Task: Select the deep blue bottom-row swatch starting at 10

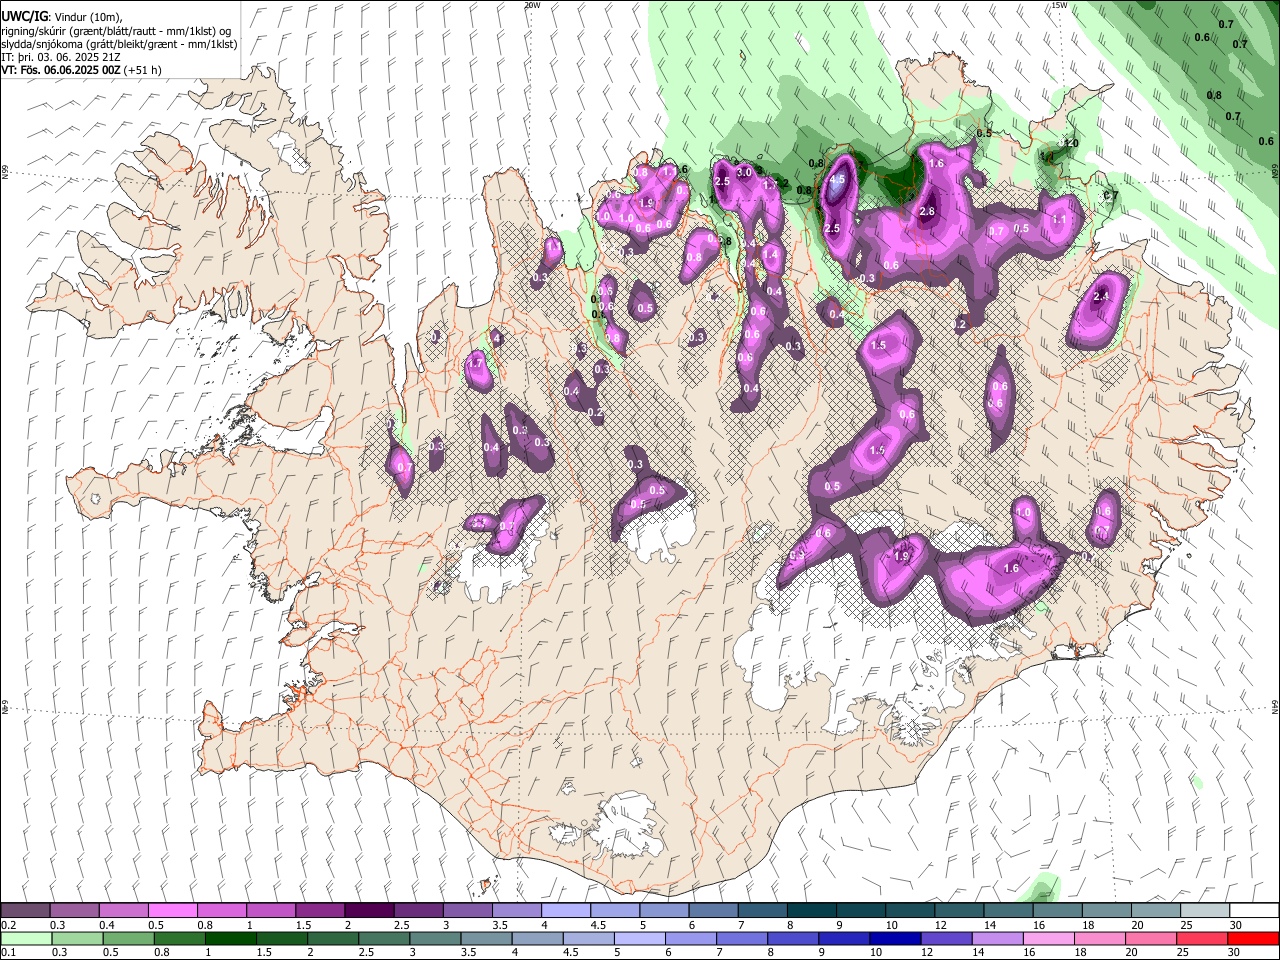Action: tap(893, 938)
